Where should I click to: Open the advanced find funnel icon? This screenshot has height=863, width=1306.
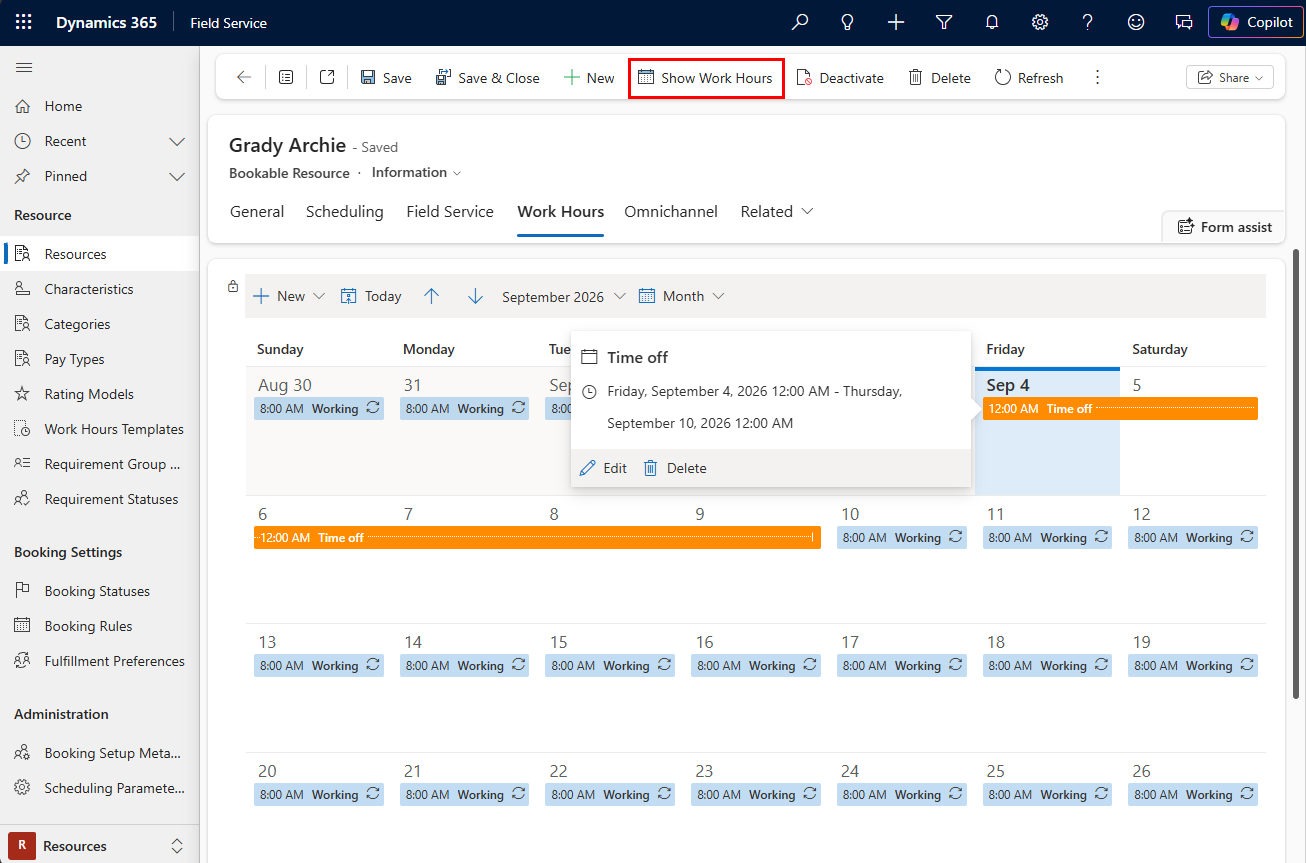[944, 22]
